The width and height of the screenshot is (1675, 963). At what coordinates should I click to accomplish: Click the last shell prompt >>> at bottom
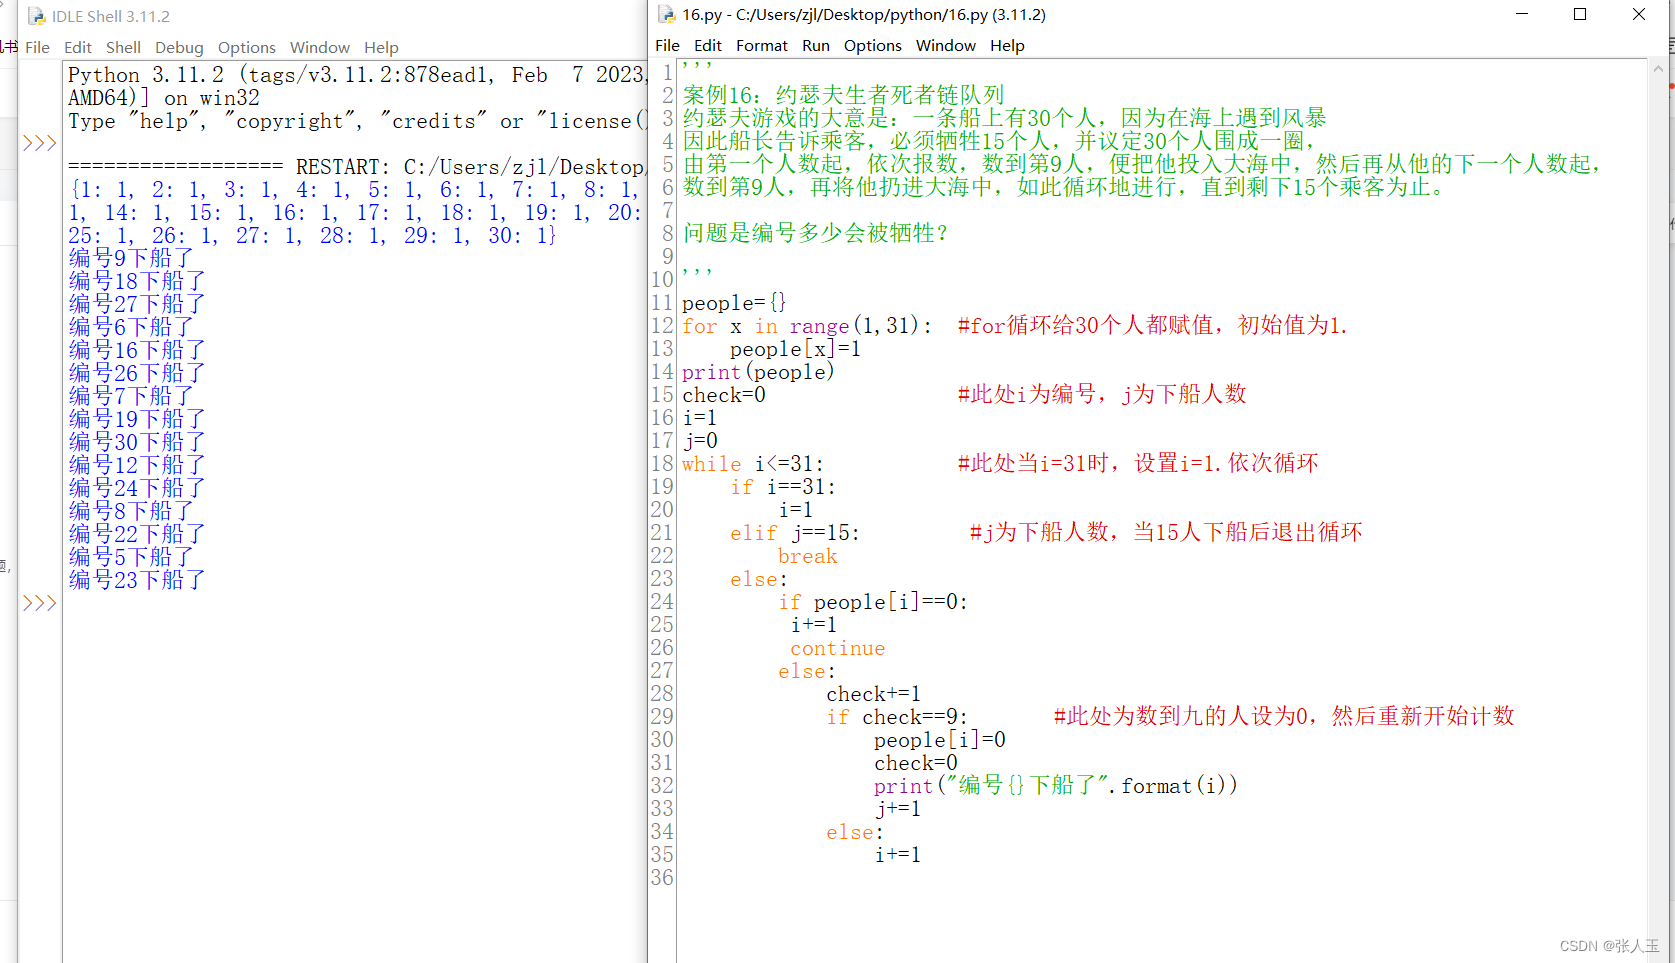pos(40,603)
